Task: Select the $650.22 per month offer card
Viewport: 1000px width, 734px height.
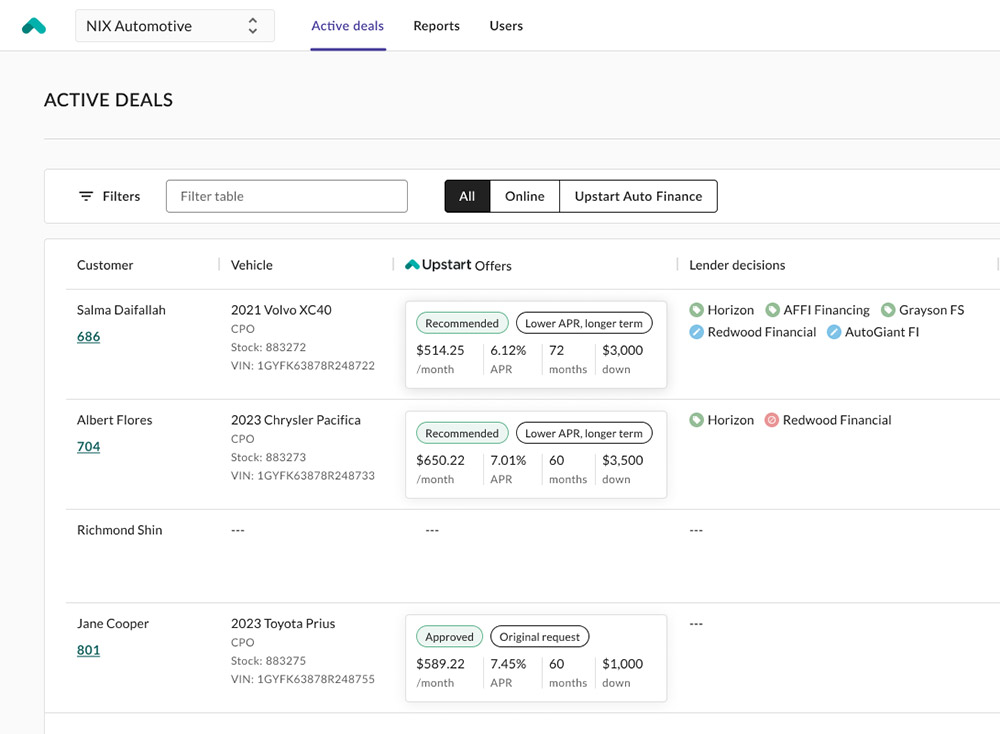Action: 536,455
